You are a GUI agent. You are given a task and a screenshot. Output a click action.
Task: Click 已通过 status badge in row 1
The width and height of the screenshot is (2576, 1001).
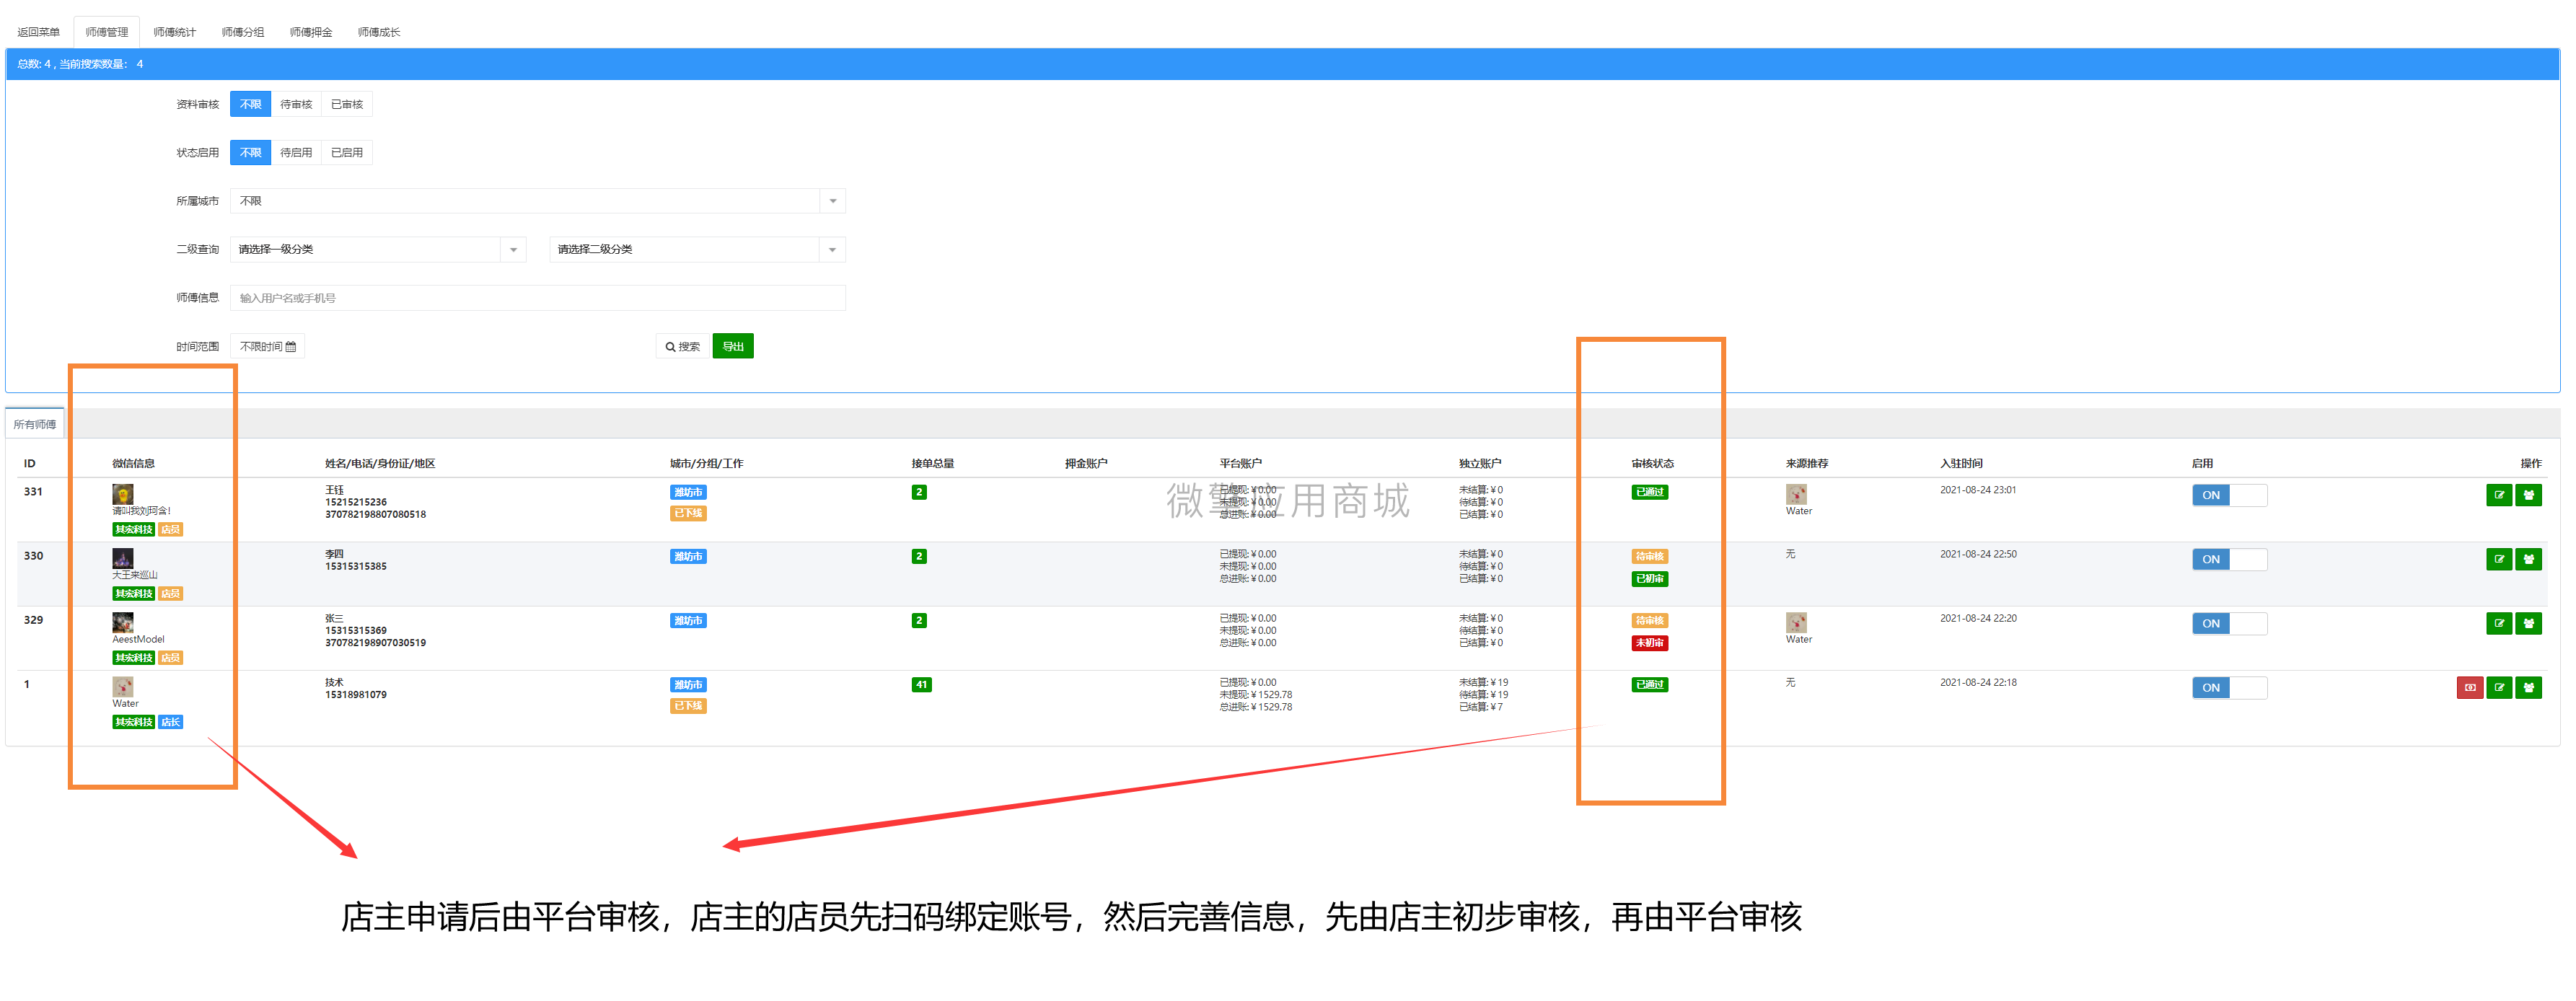pos(1649,684)
